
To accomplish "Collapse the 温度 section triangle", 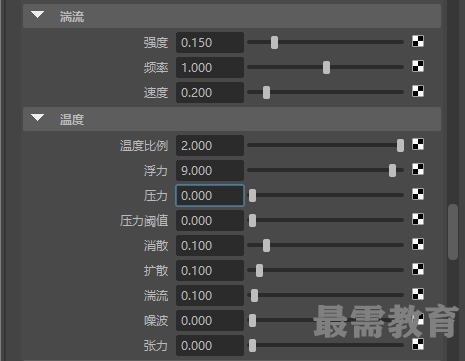I will [37, 118].
